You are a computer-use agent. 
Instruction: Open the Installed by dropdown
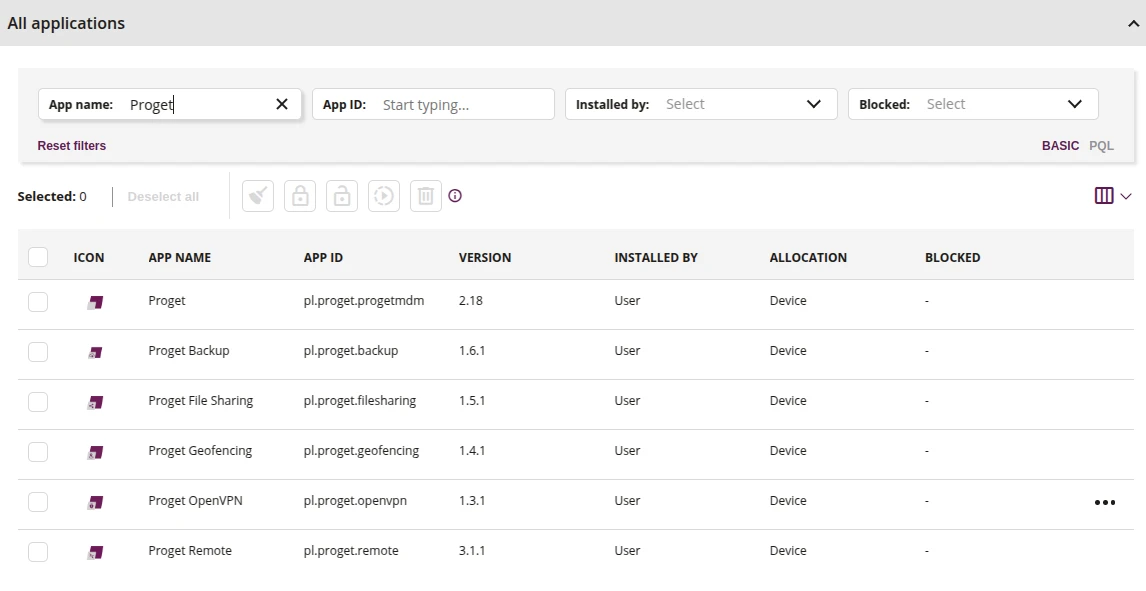pos(701,104)
